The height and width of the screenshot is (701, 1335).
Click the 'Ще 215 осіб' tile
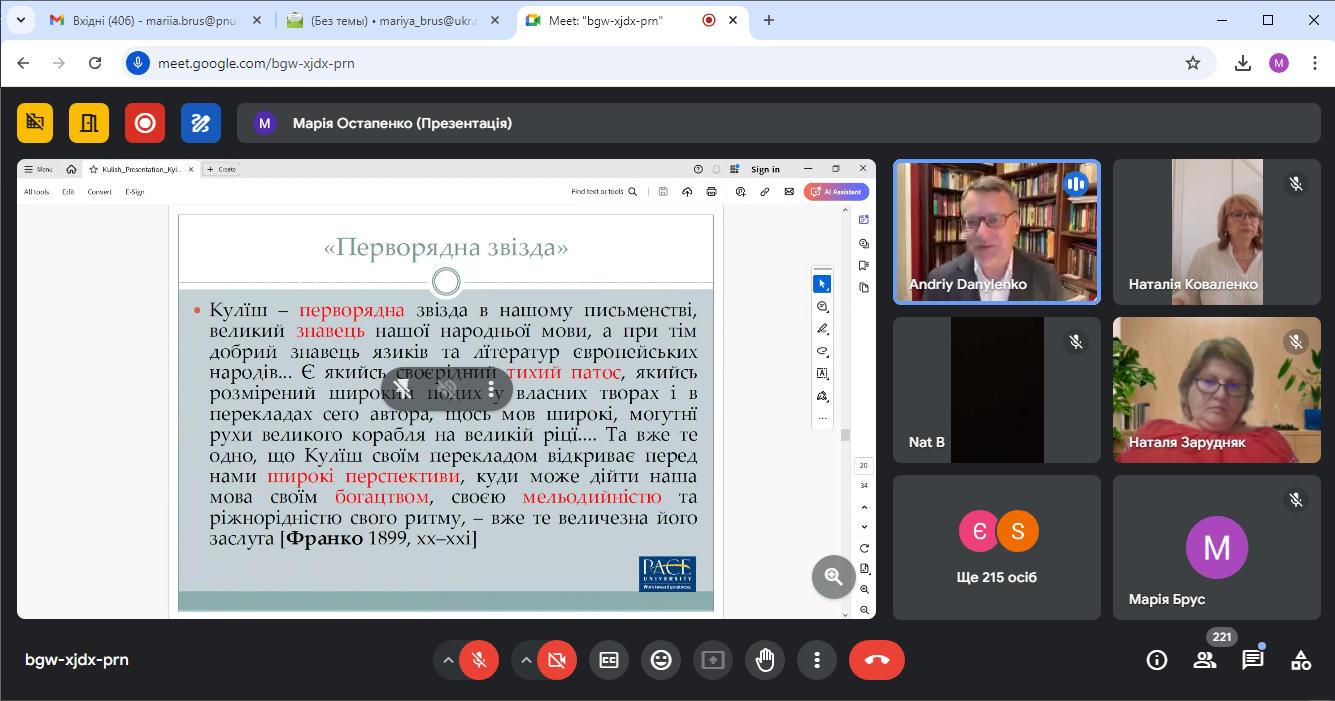coord(996,547)
